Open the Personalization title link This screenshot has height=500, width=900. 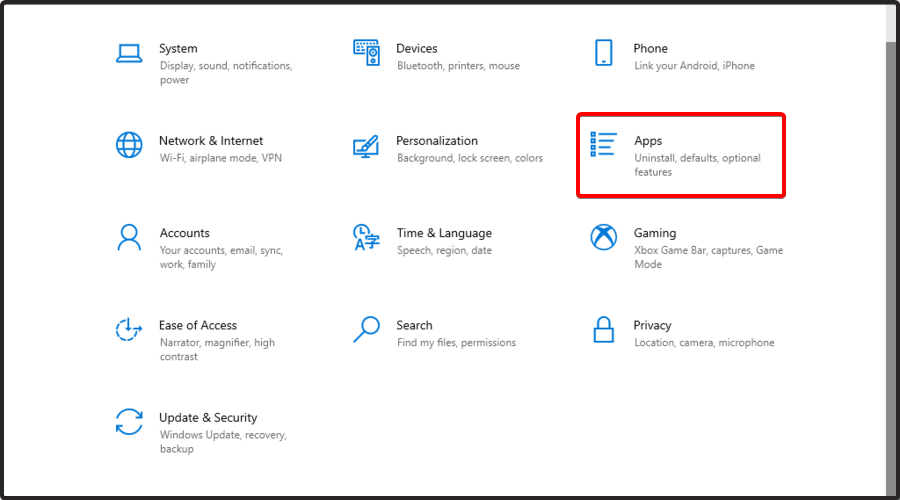pos(437,141)
